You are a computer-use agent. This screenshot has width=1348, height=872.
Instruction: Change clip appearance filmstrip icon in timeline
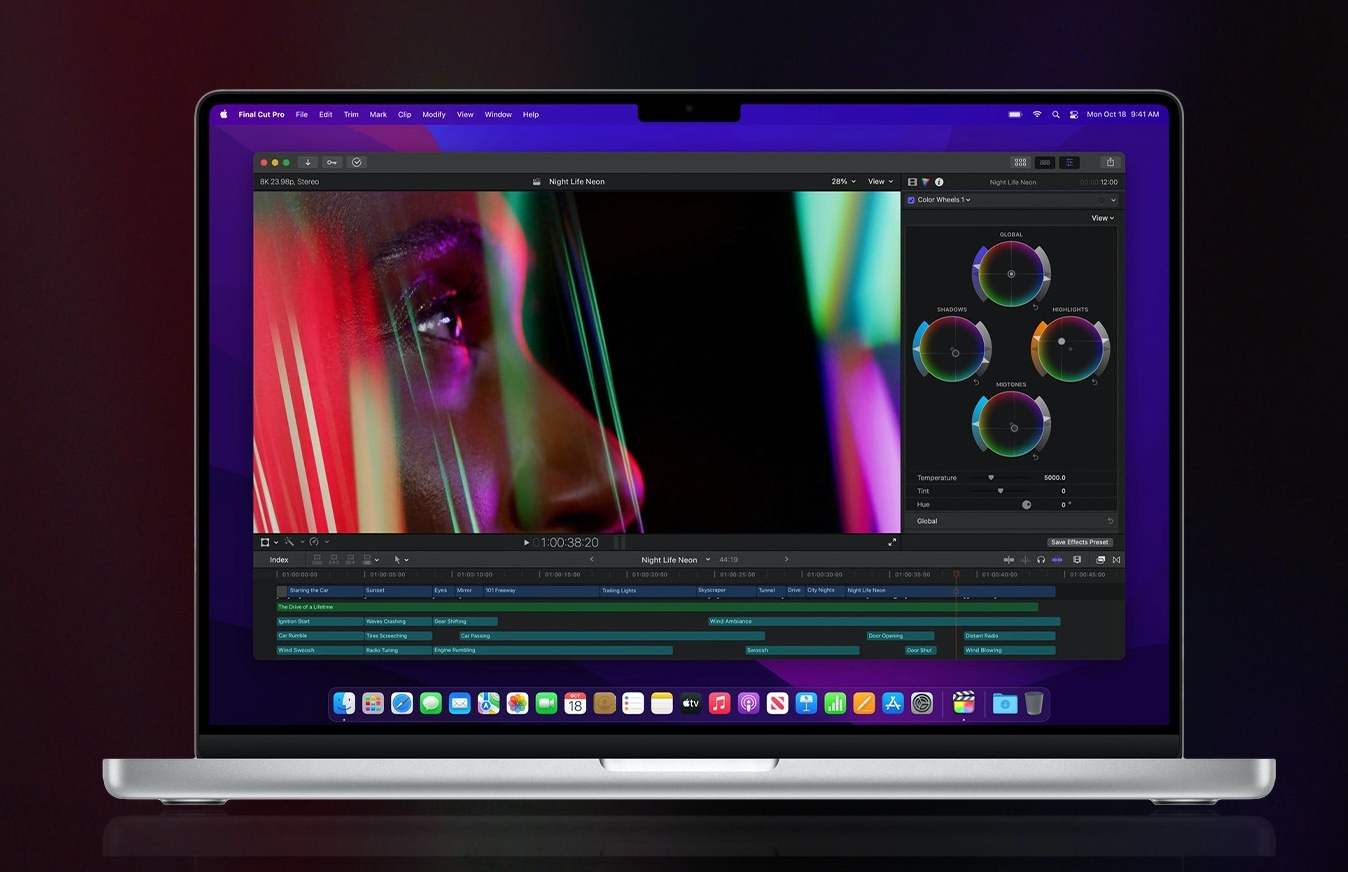pyautogui.click(x=1077, y=560)
